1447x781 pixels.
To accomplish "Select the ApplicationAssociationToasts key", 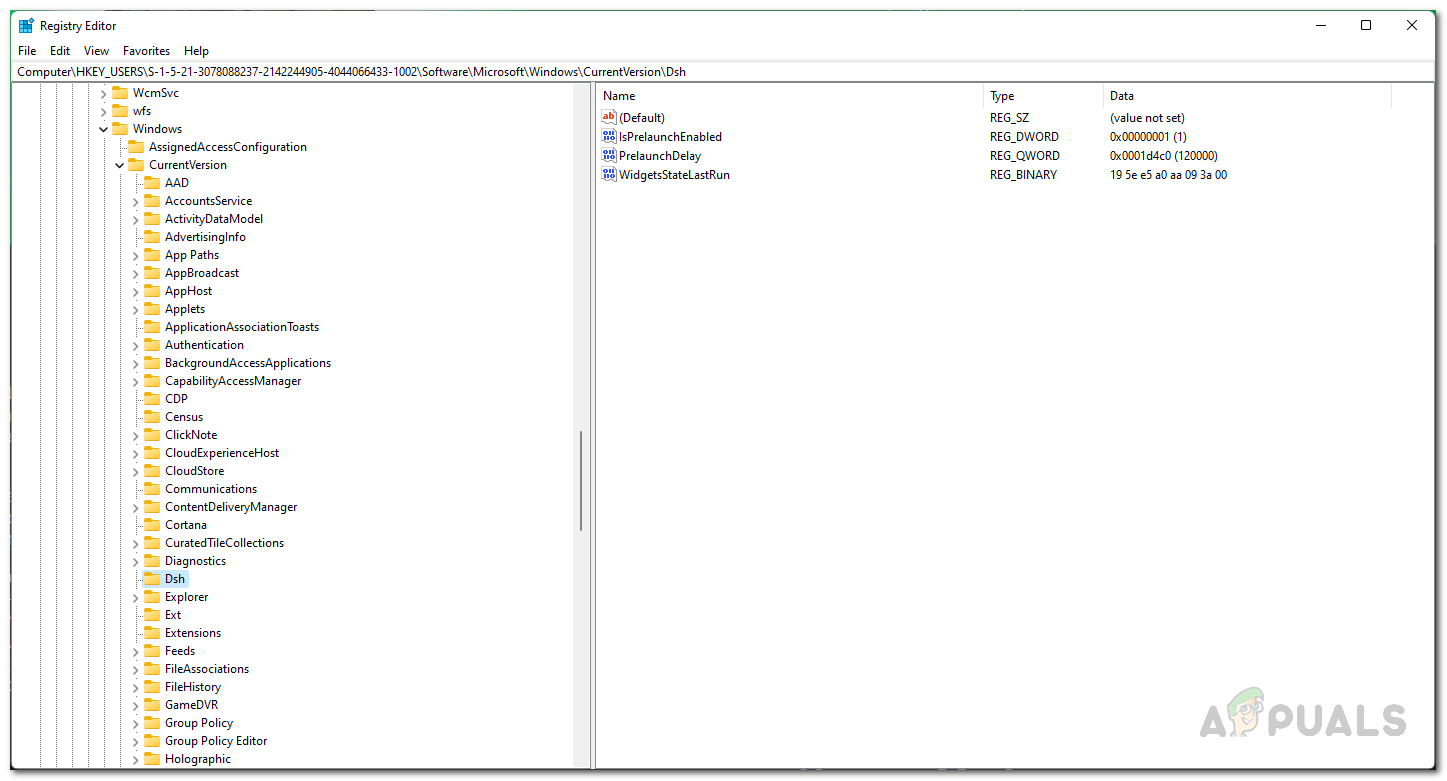I will coord(242,327).
